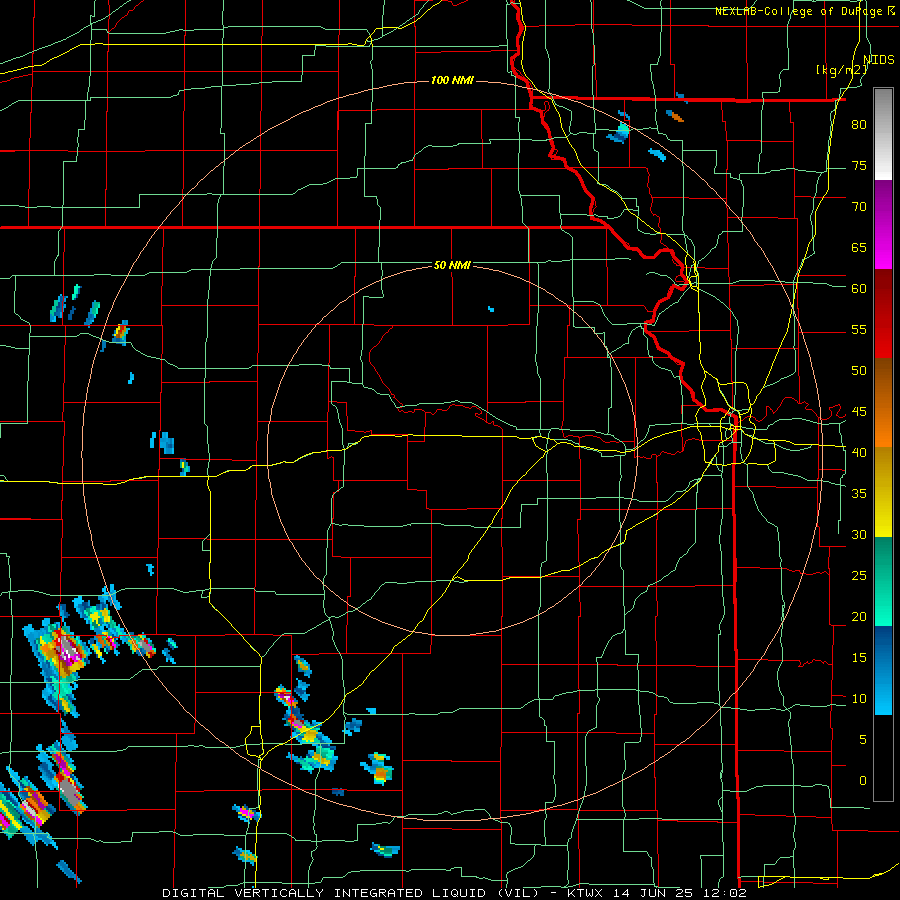
Task: Click the 0 value on the color scale
Action: coord(862,781)
